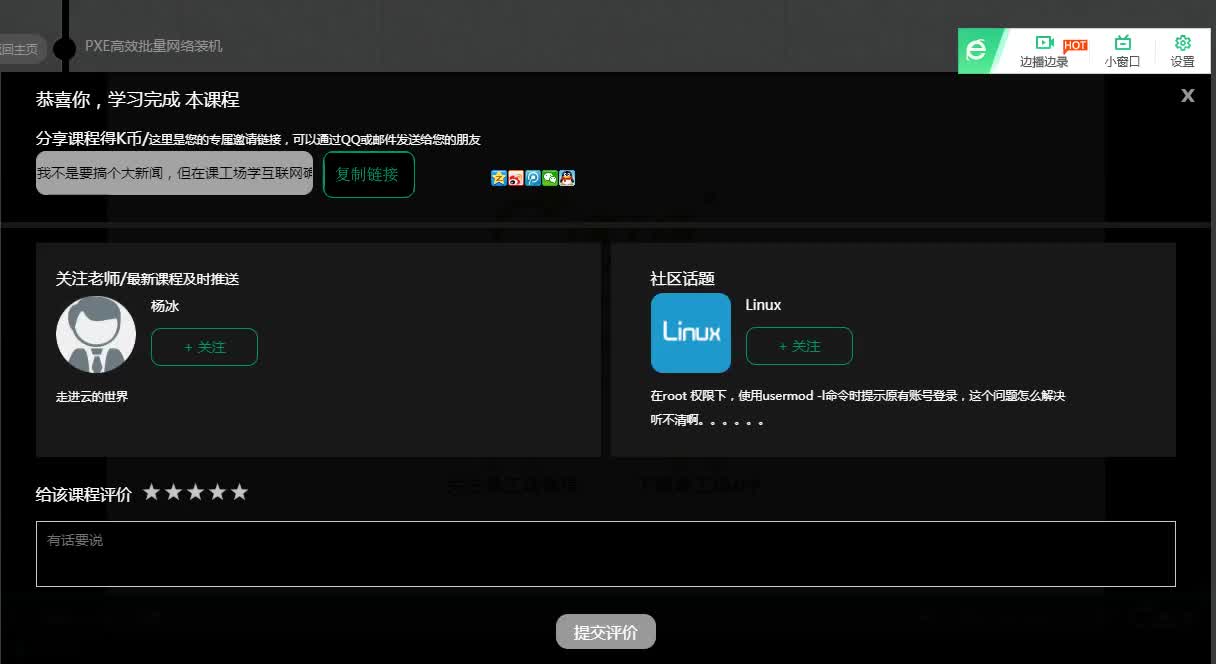
Task: Copy the invitation link with 复制链接
Action: [368, 174]
